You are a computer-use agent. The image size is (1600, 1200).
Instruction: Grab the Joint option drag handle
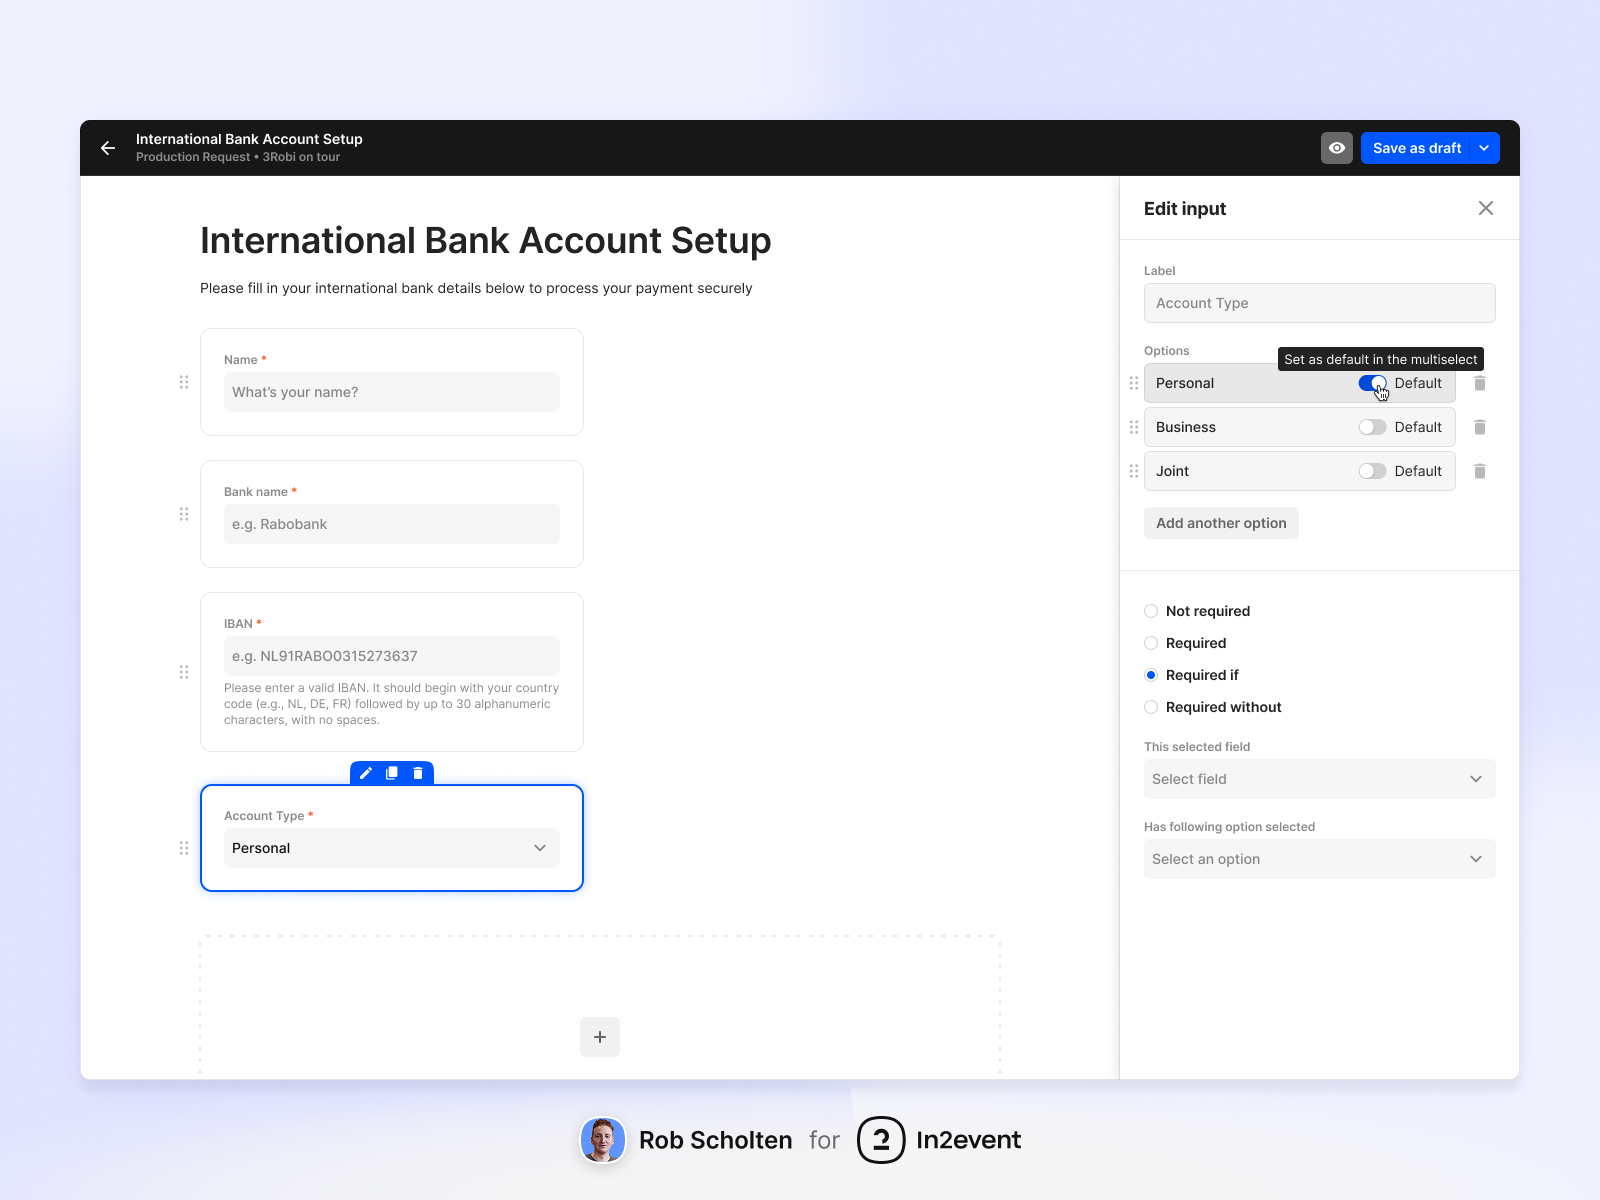1134,471
